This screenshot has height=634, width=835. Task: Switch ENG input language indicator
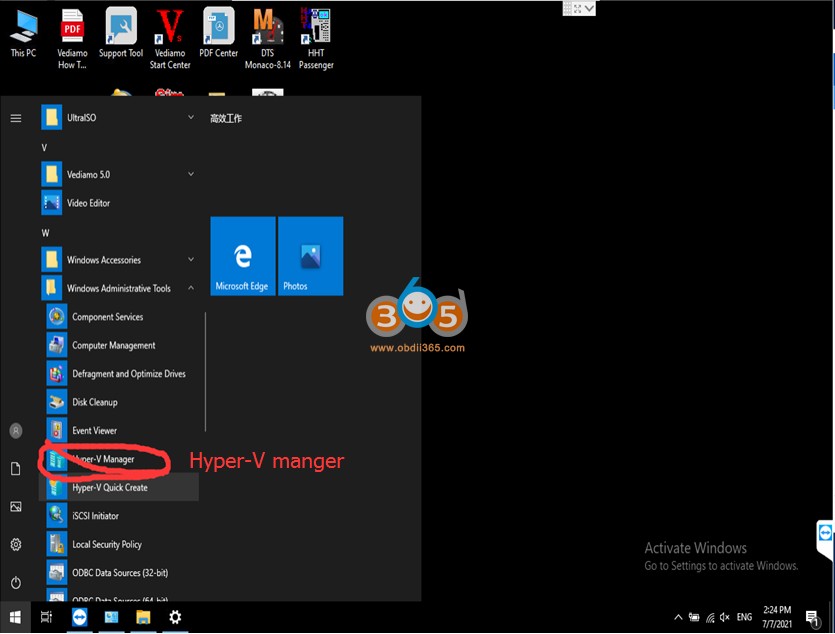pos(744,617)
